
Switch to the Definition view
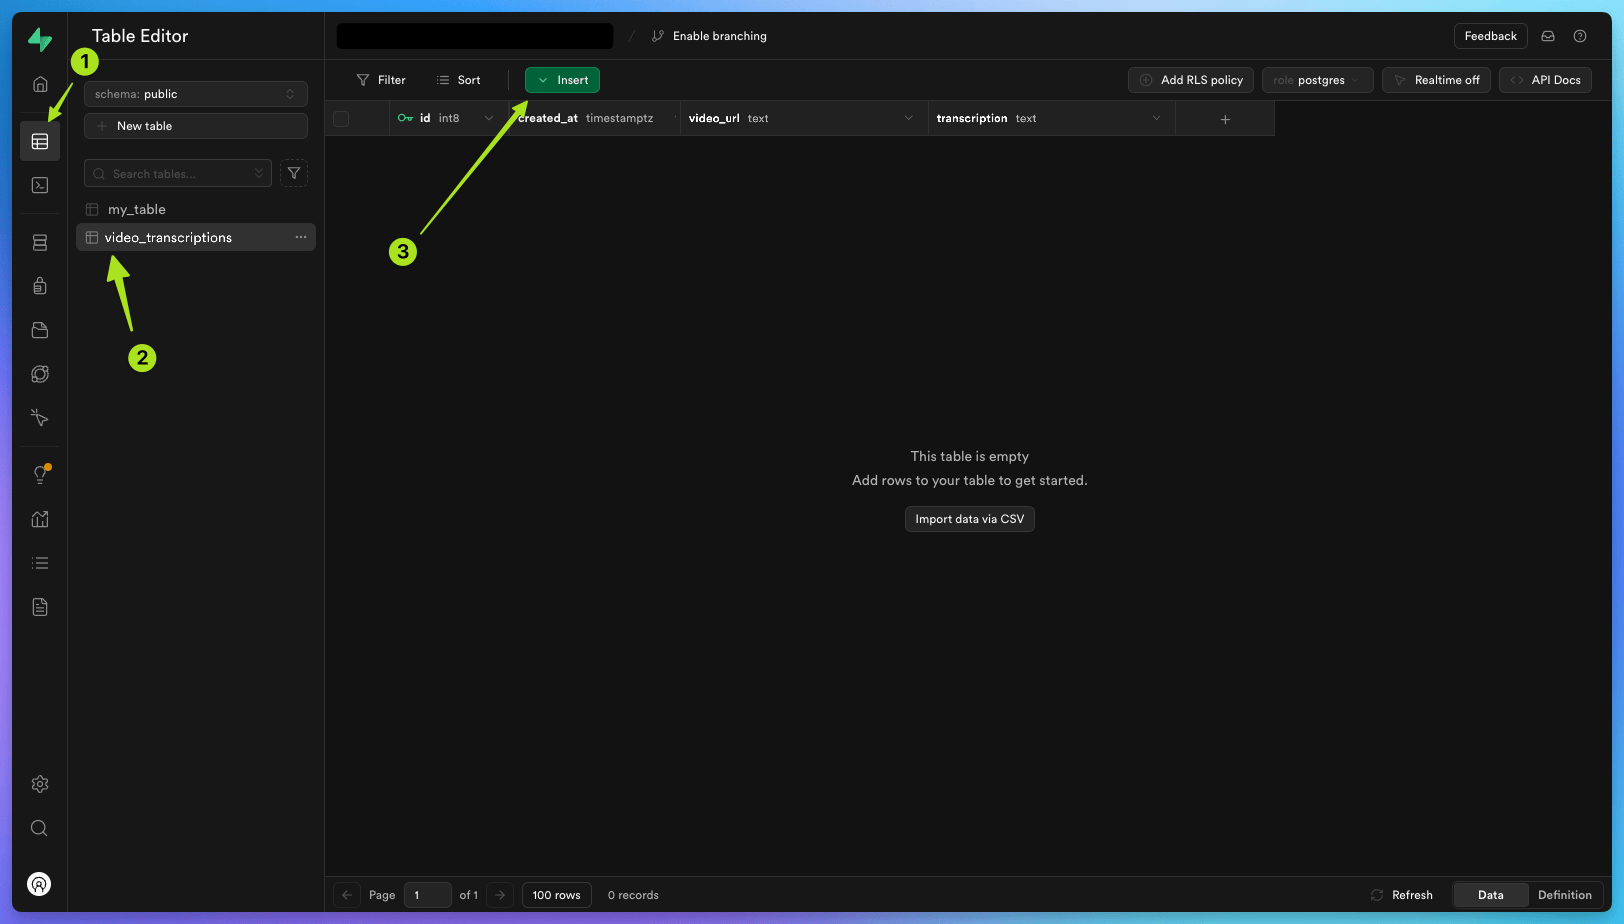pos(1564,895)
